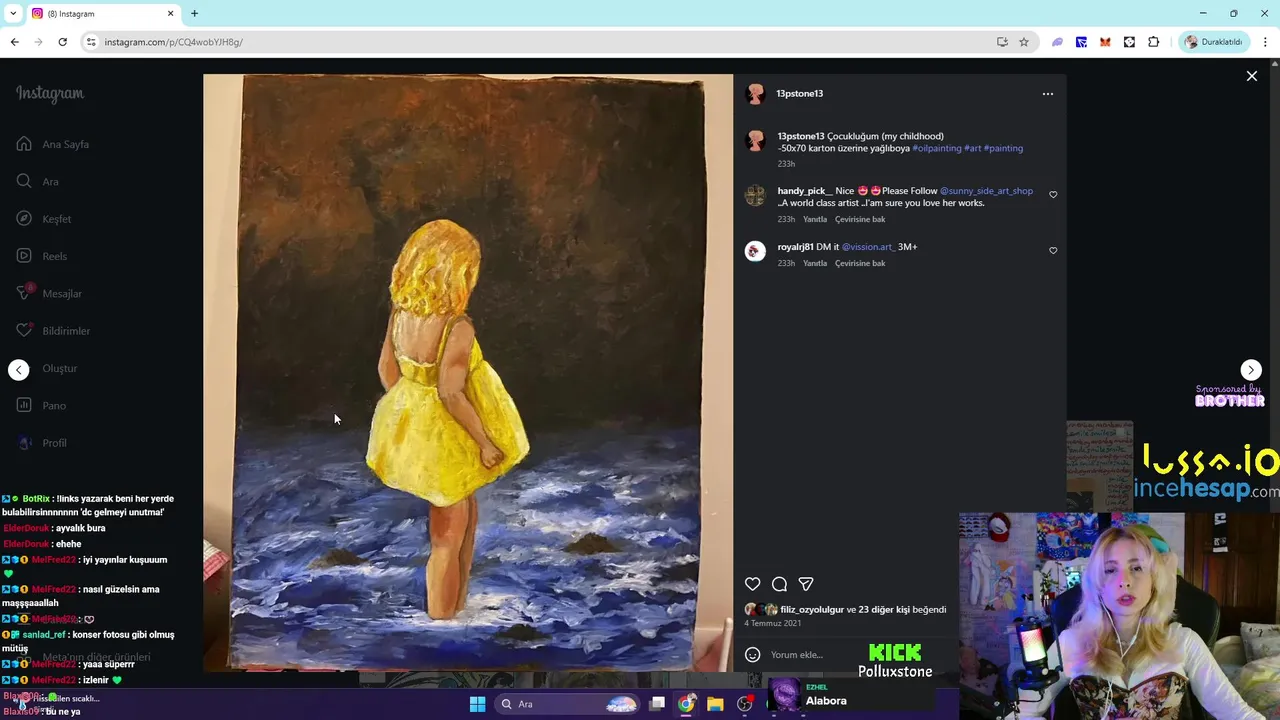Click the install app icon in address bar
Screen dimensions: 1280x720
point(1002,42)
